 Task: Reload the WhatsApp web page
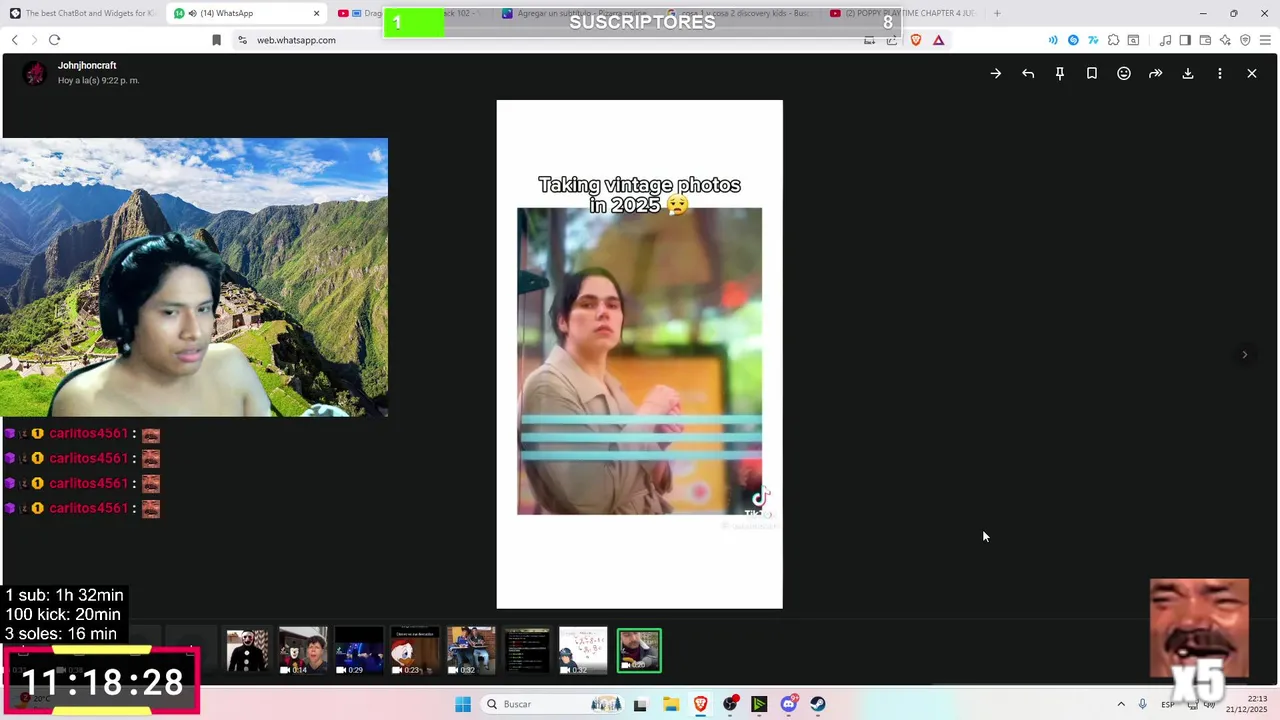(54, 40)
